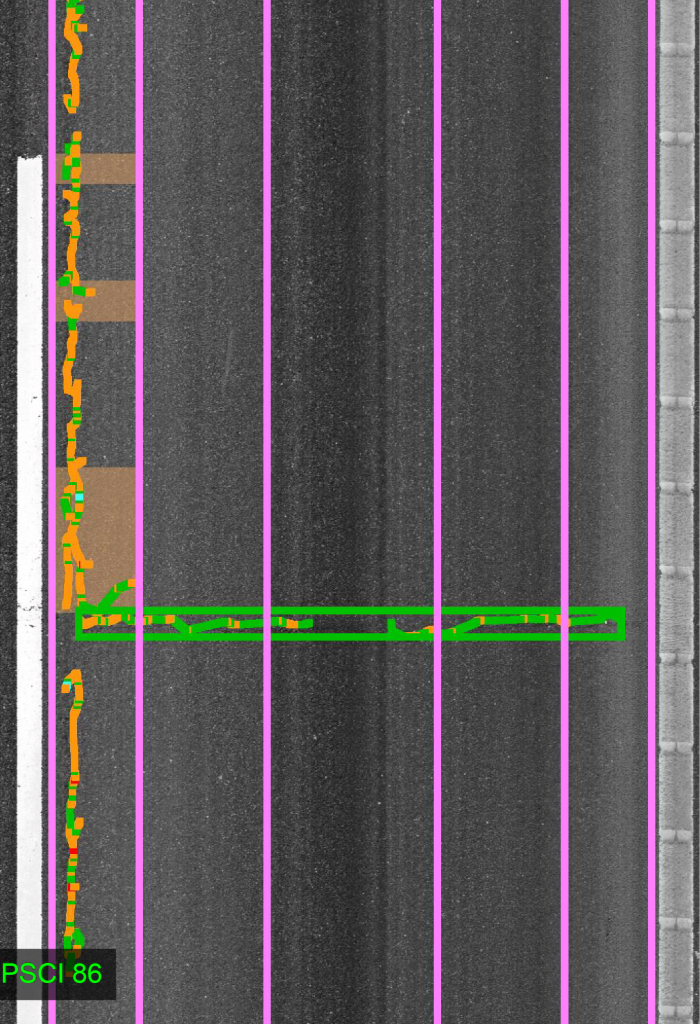Click the PSCI 86 score label
Screen dimensions: 700x1024
pos(52,973)
